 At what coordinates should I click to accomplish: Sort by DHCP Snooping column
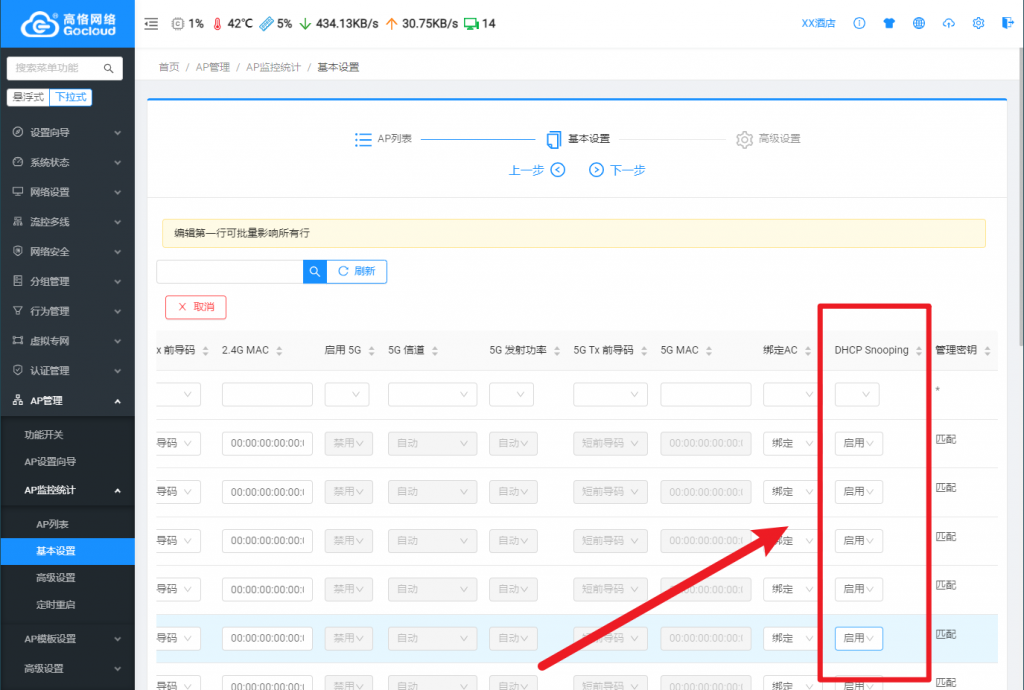[919, 351]
